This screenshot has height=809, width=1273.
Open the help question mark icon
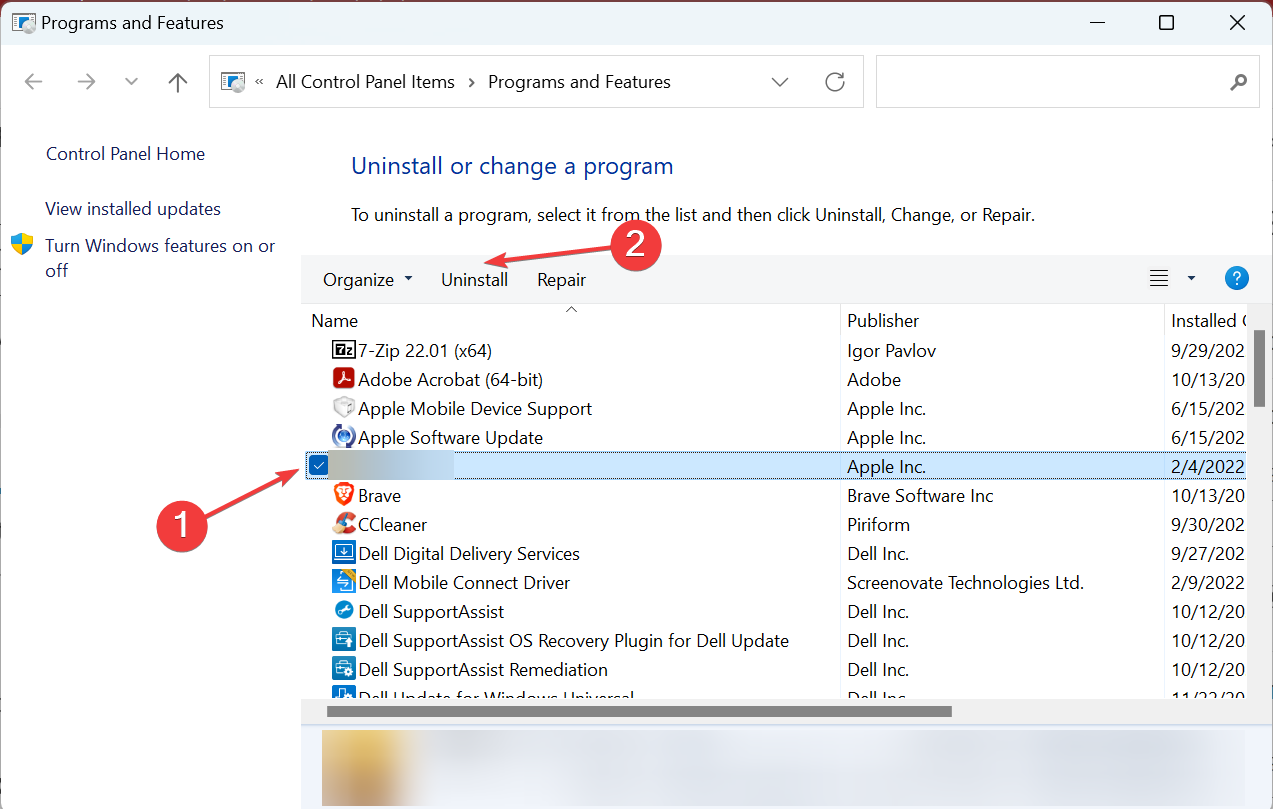pyautogui.click(x=1237, y=279)
